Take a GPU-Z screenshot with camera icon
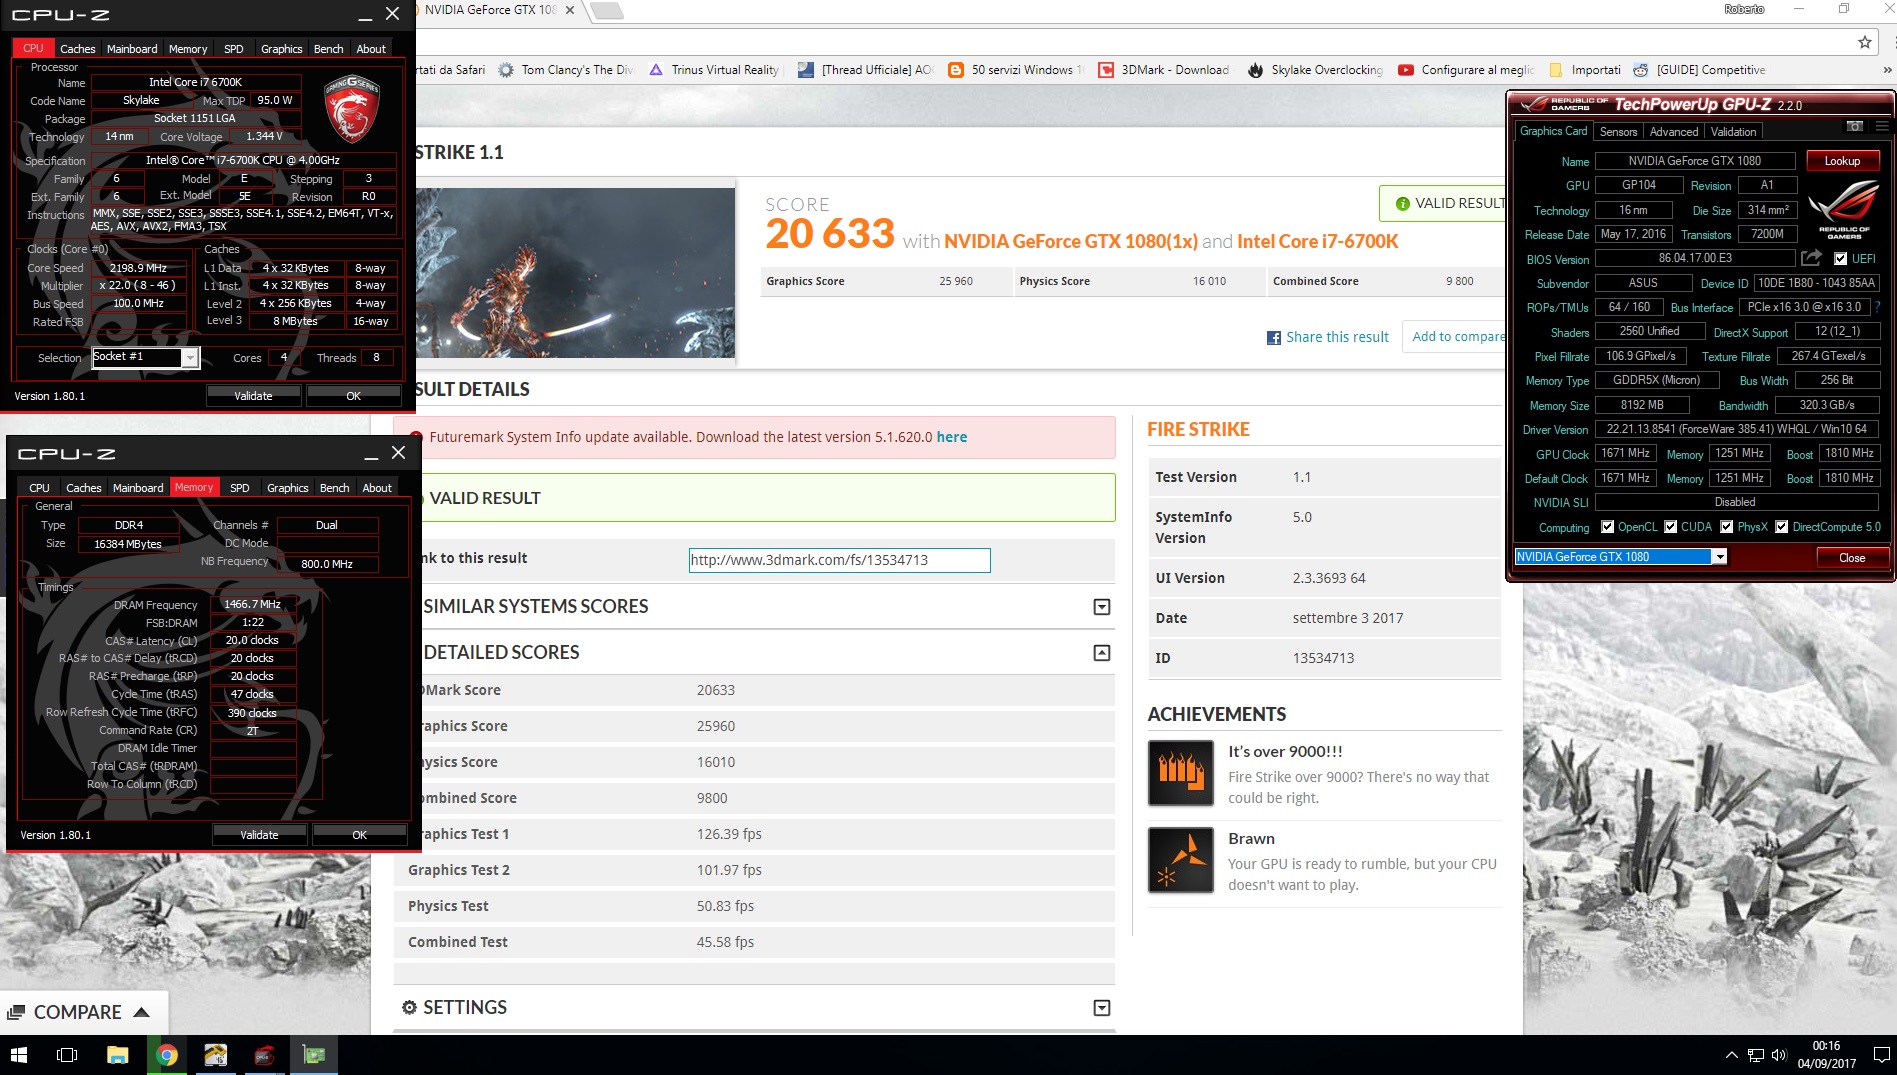1897x1075 pixels. [1854, 126]
